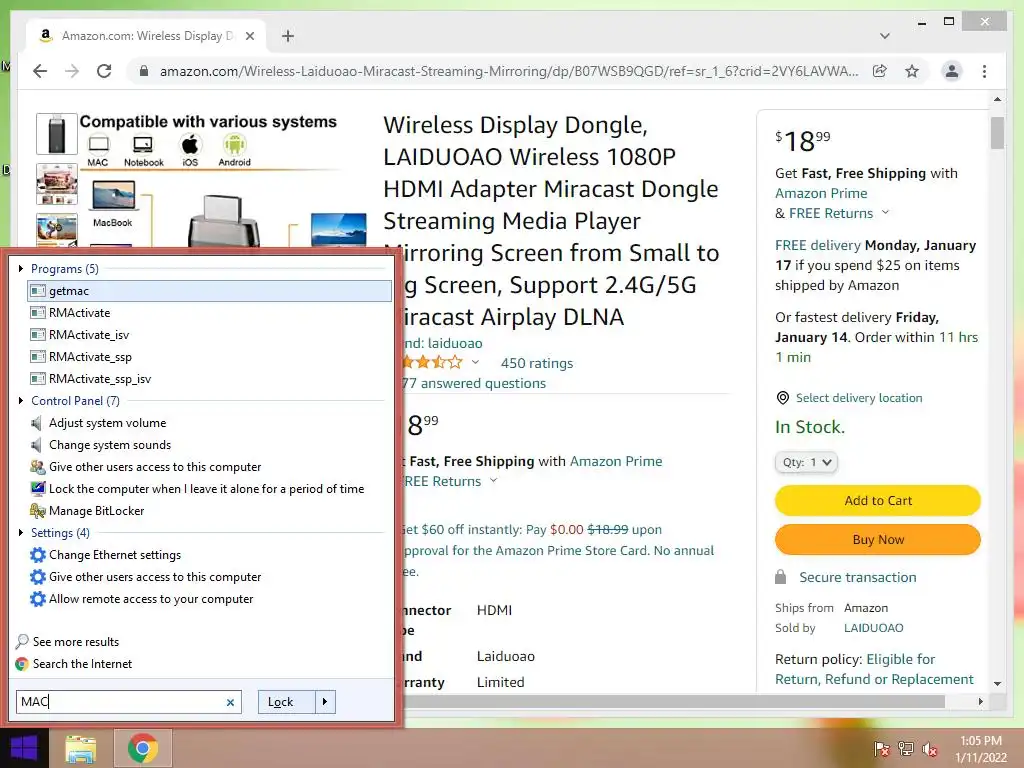The width and height of the screenshot is (1024, 768).
Task: Select the top dongle product thumbnail
Action: [x=57, y=135]
